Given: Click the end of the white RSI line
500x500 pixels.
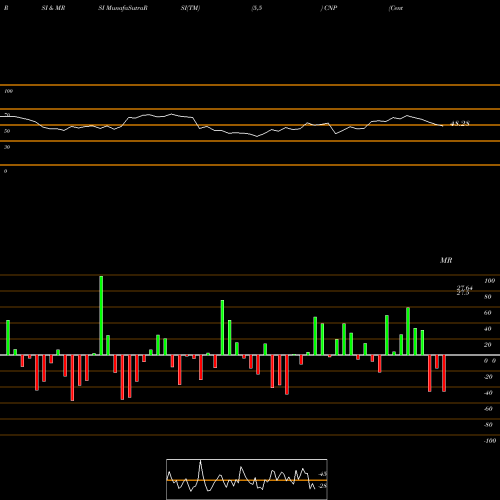Looking at the screenshot, I should pyautogui.click(x=443, y=126).
